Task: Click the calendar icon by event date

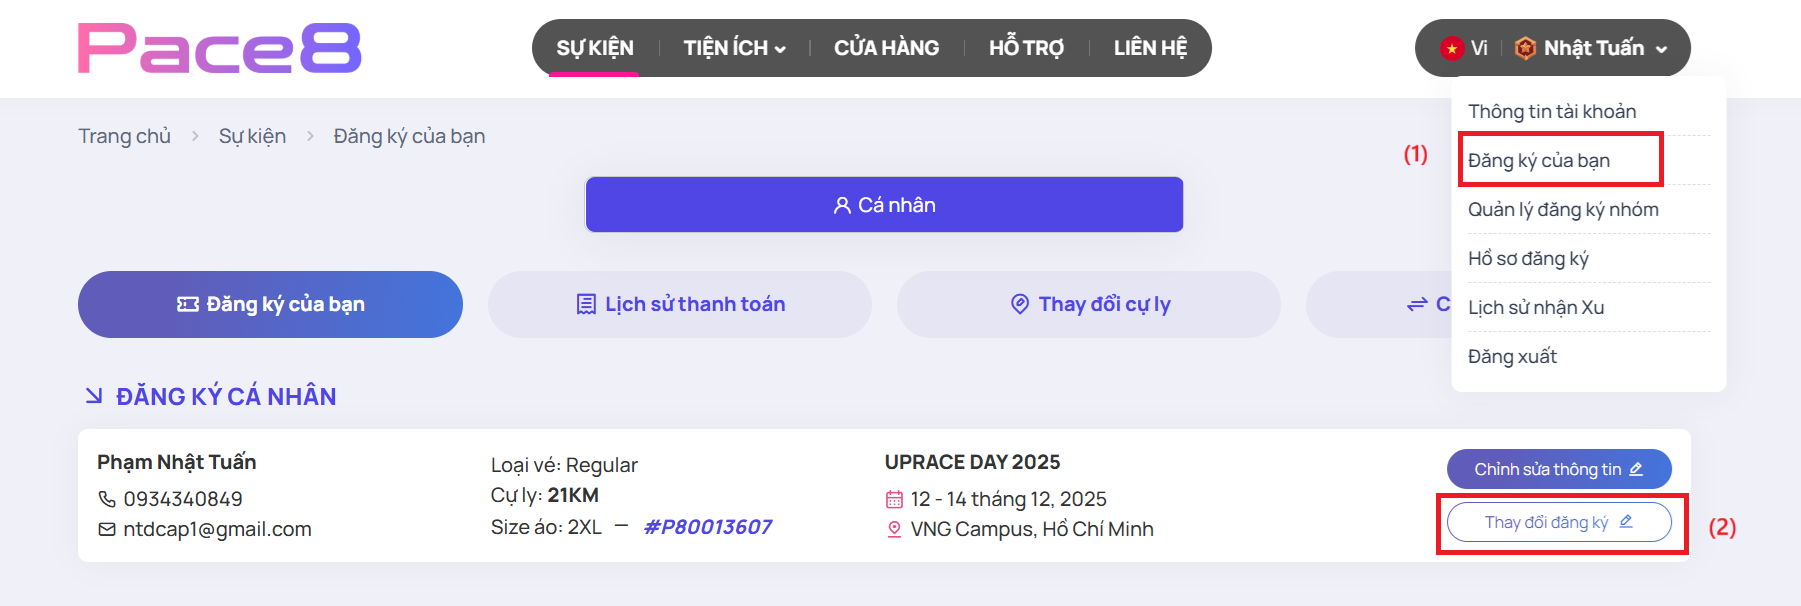Action: pyautogui.click(x=894, y=499)
